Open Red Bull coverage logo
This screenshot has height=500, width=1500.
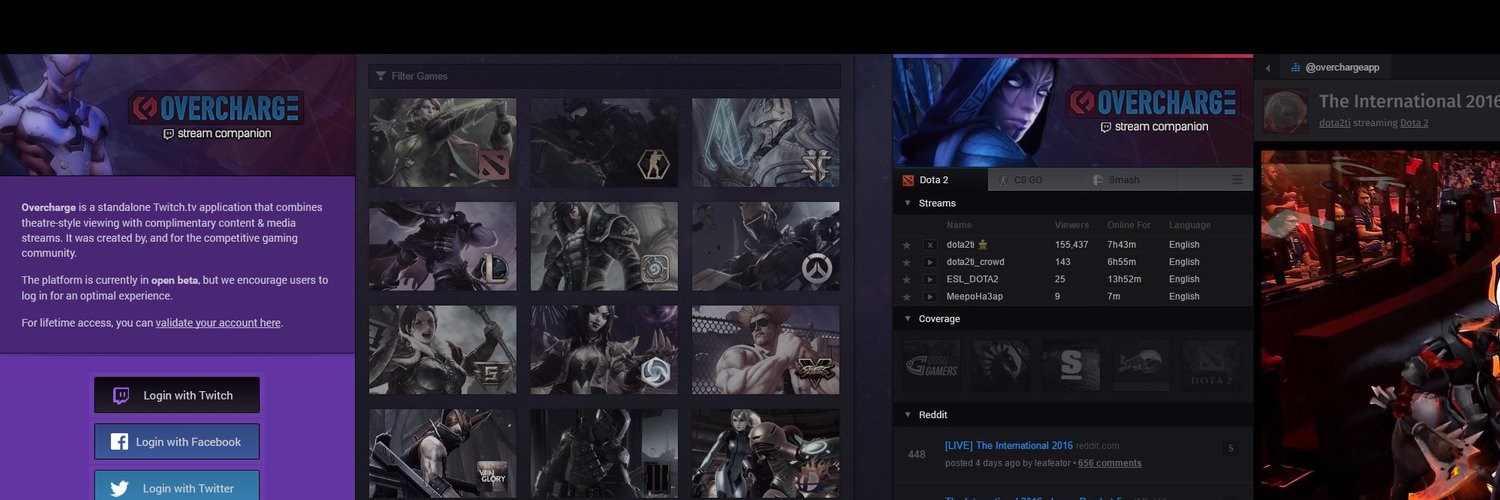point(1141,365)
